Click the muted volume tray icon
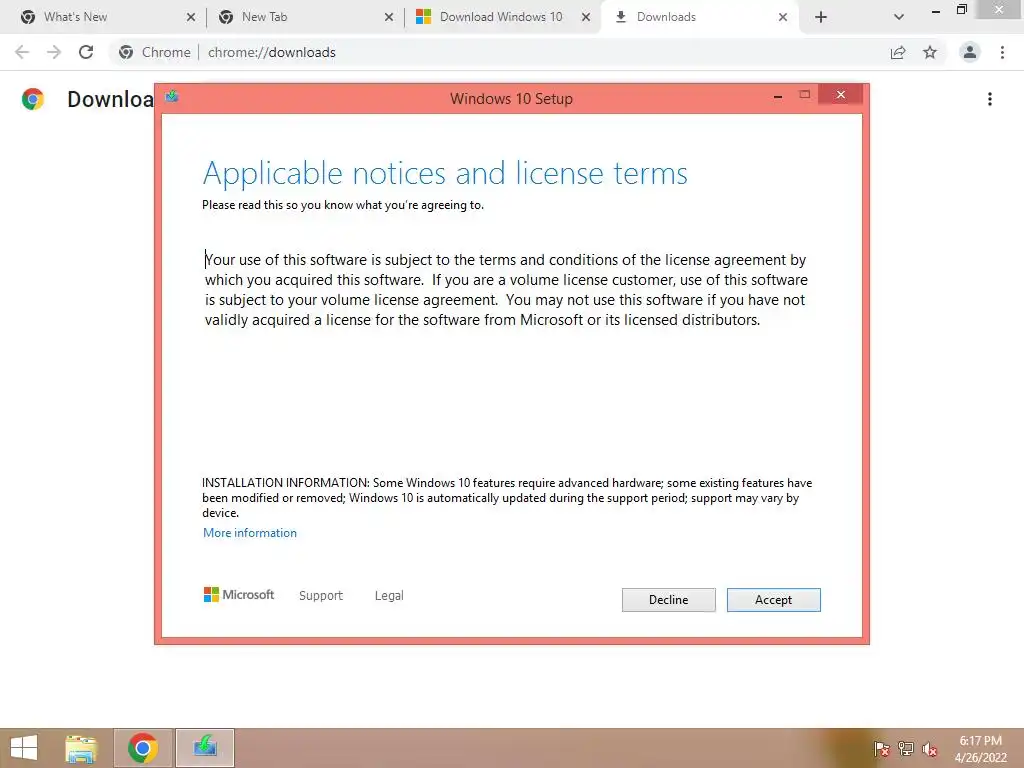1024x768 pixels. tap(929, 748)
